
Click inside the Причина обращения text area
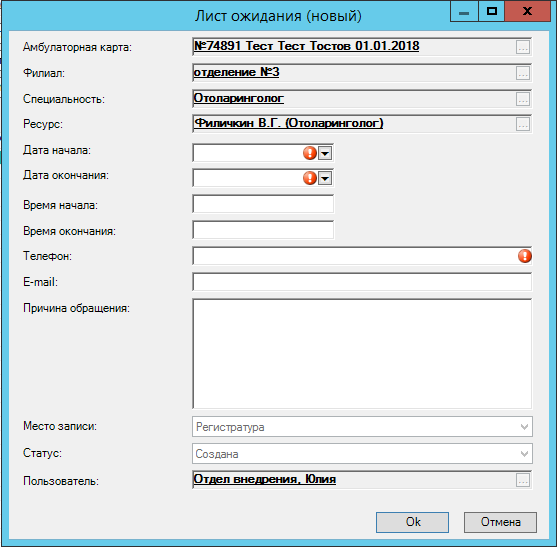point(362,354)
